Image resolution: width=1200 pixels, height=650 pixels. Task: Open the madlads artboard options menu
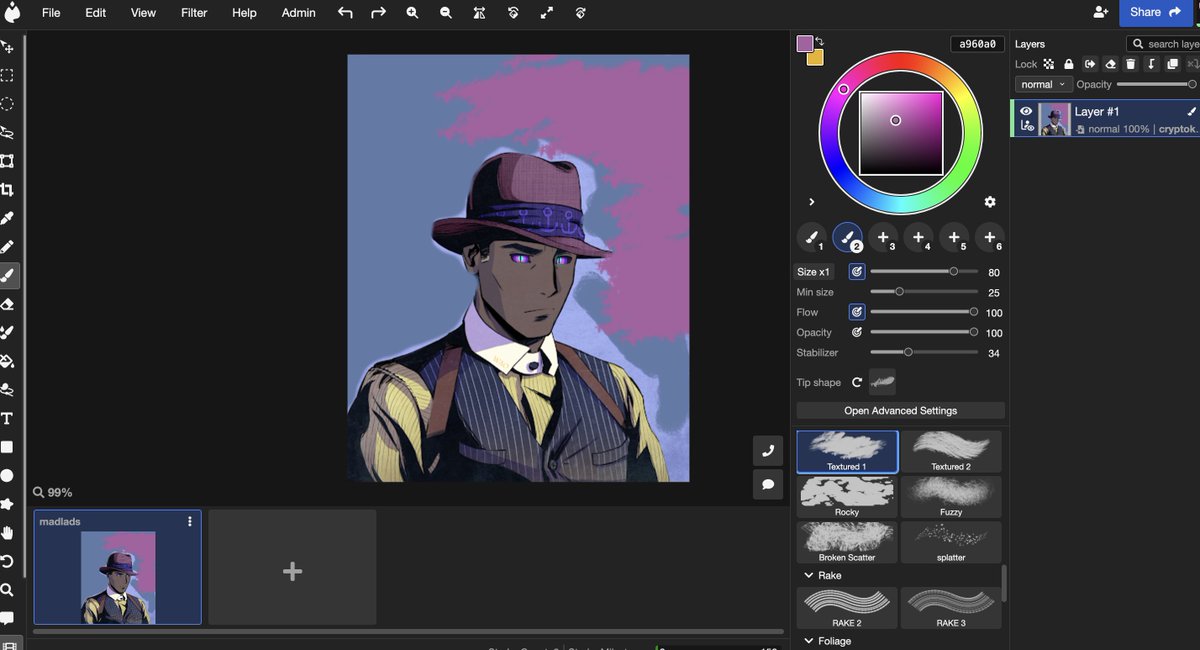click(190, 521)
